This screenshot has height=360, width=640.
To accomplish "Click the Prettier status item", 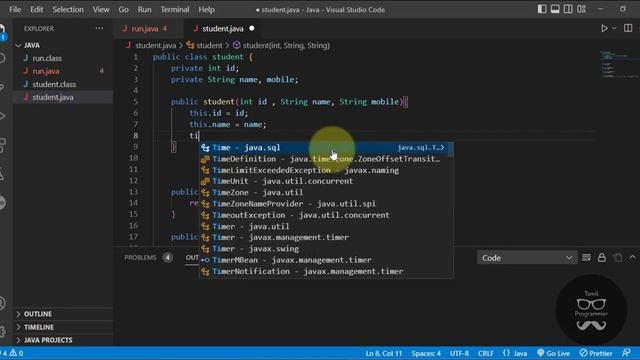I will tap(596, 353).
